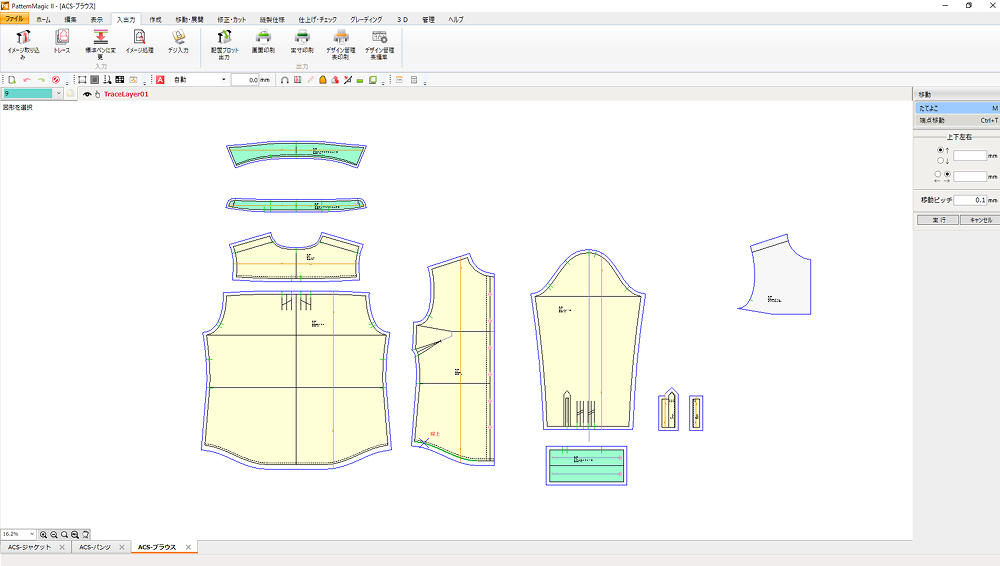The image size is (1000, 566).
Task: Click the 実寸印刷 actual-size print icon
Action: 302,38
